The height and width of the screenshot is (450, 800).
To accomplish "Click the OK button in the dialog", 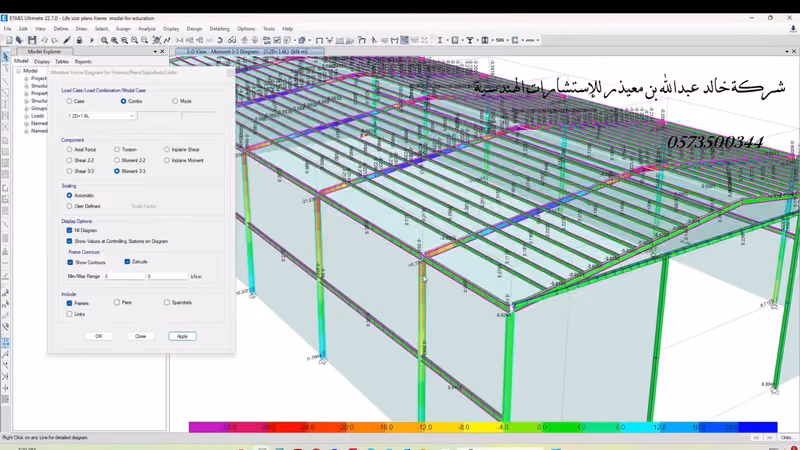I will 99,336.
